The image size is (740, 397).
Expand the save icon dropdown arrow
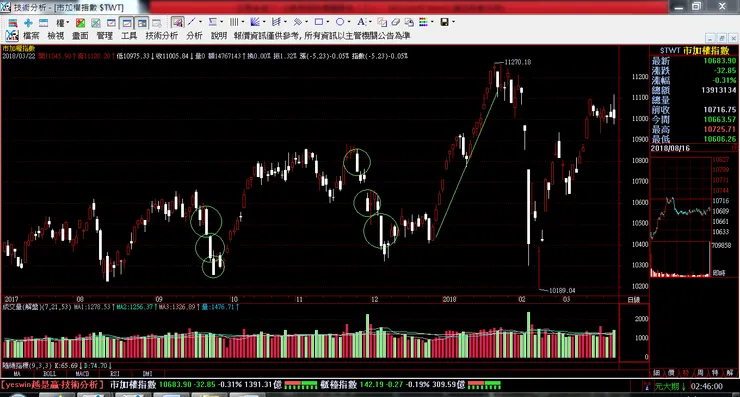(454, 22)
